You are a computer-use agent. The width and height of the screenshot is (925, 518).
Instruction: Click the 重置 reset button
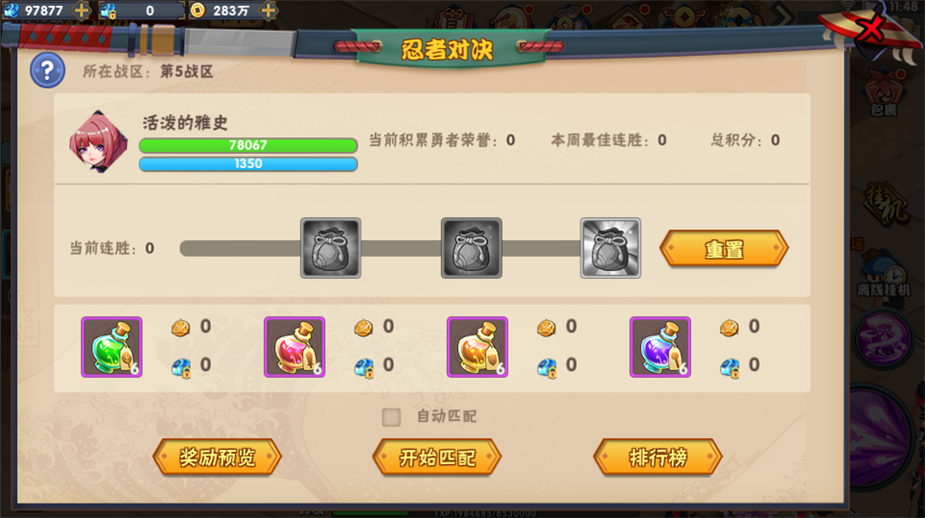tap(724, 248)
